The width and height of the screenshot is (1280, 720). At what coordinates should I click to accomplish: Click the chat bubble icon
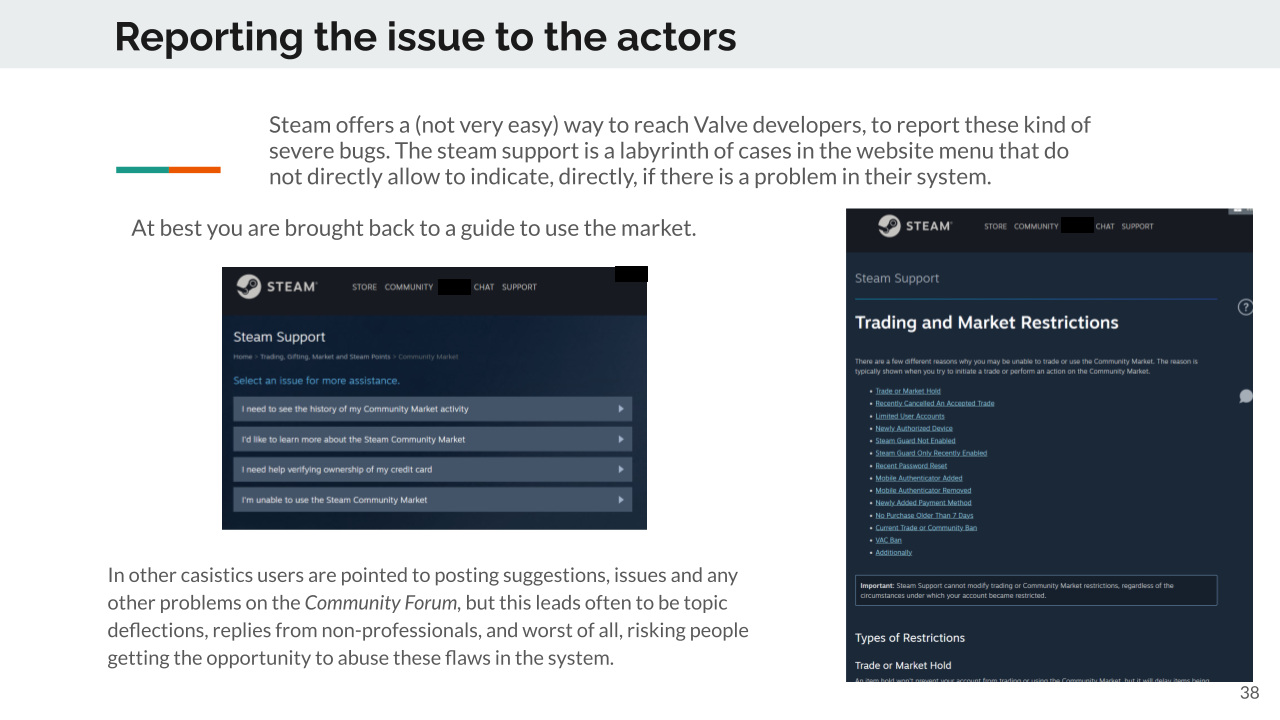click(x=1245, y=396)
